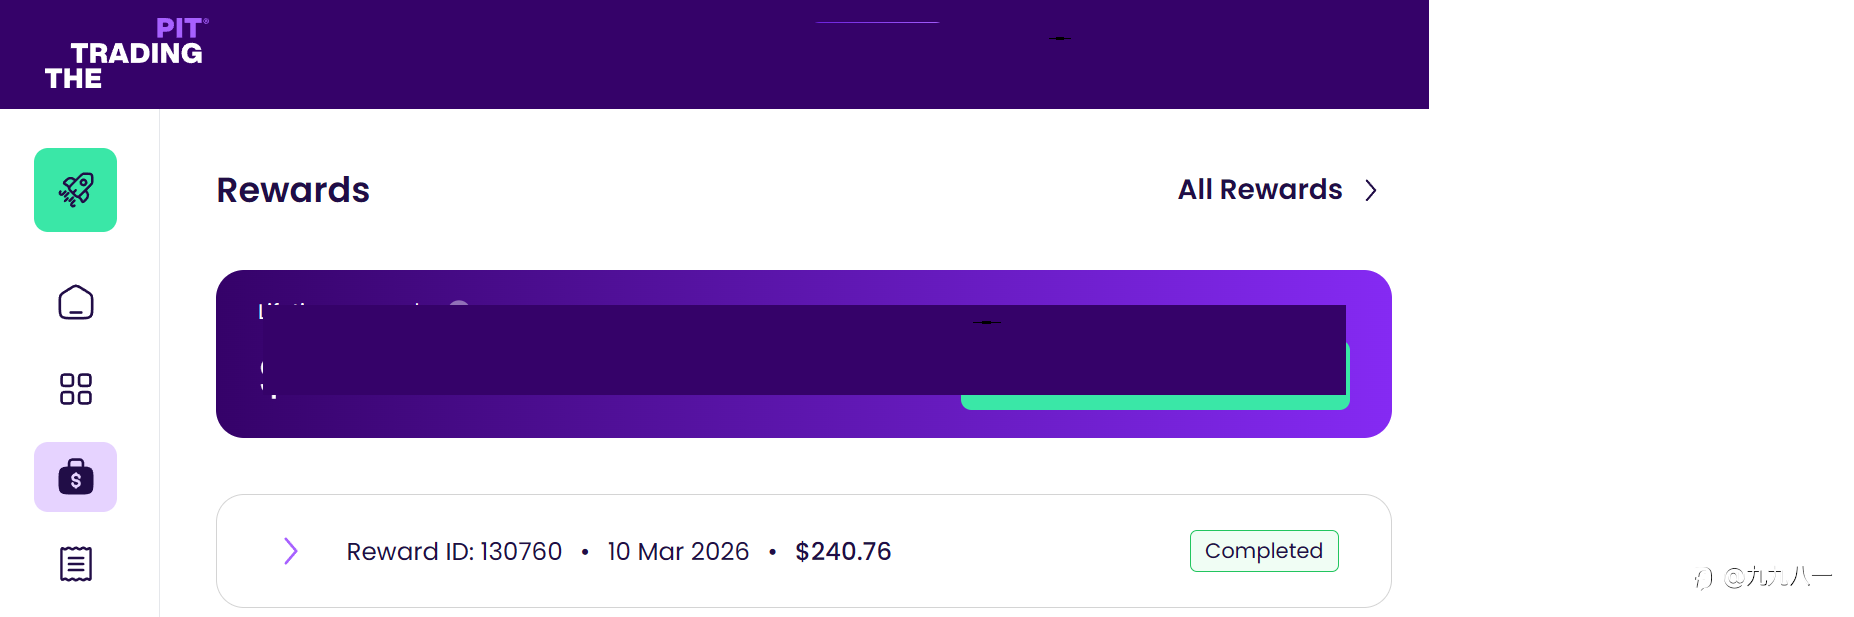The image size is (1854, 617).
Task: Click the 10 Mar 2026 date
Action: [678, 552]
